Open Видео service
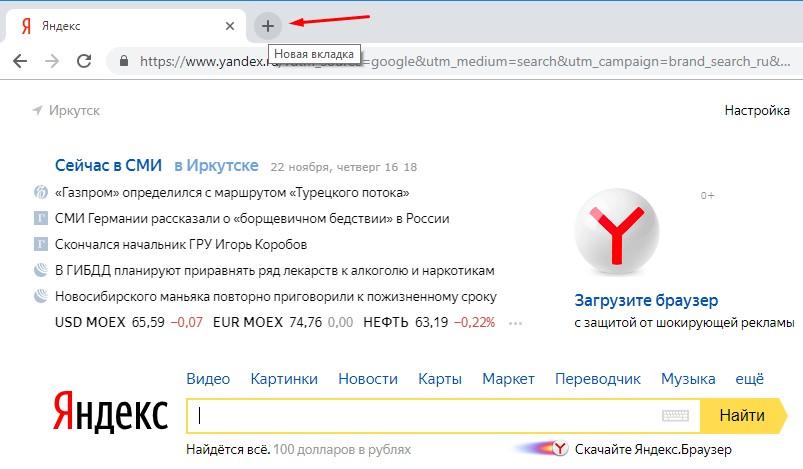Image resolution: width=803 pixels, height=469 pixels. 208,379
